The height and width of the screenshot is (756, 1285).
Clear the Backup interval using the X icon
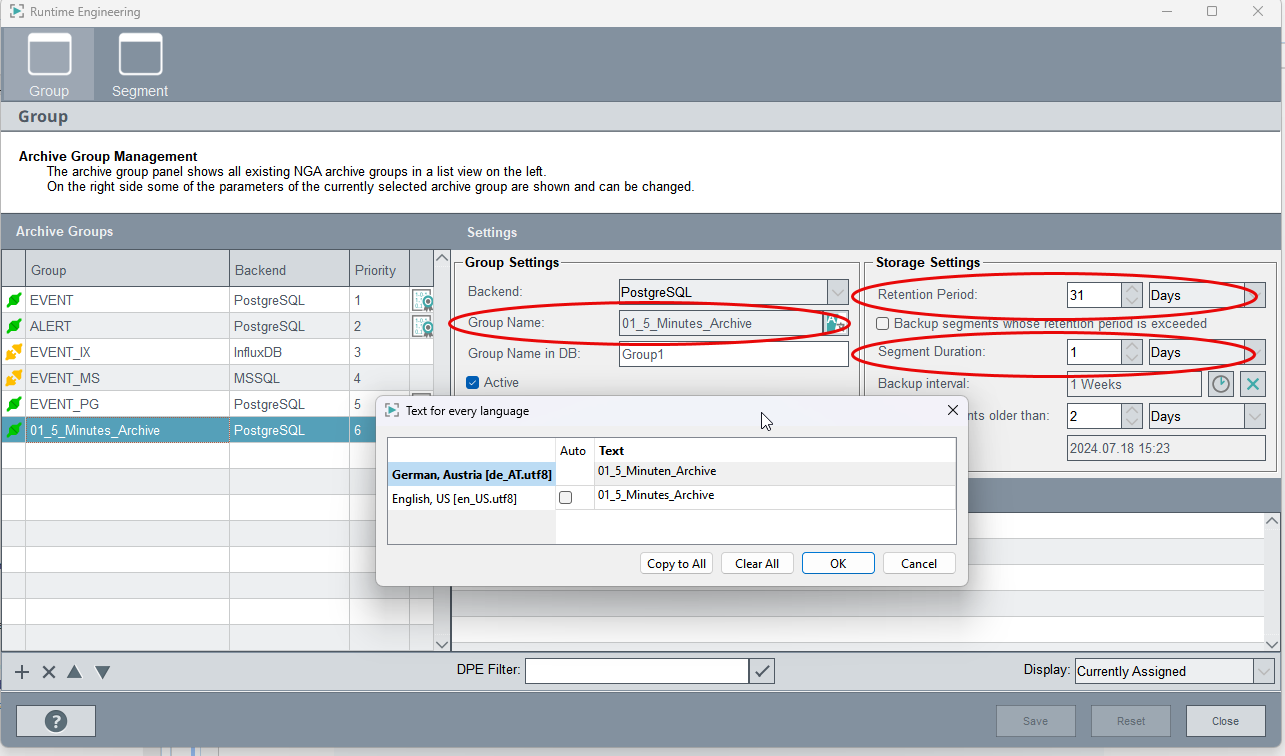(1252, 383)
